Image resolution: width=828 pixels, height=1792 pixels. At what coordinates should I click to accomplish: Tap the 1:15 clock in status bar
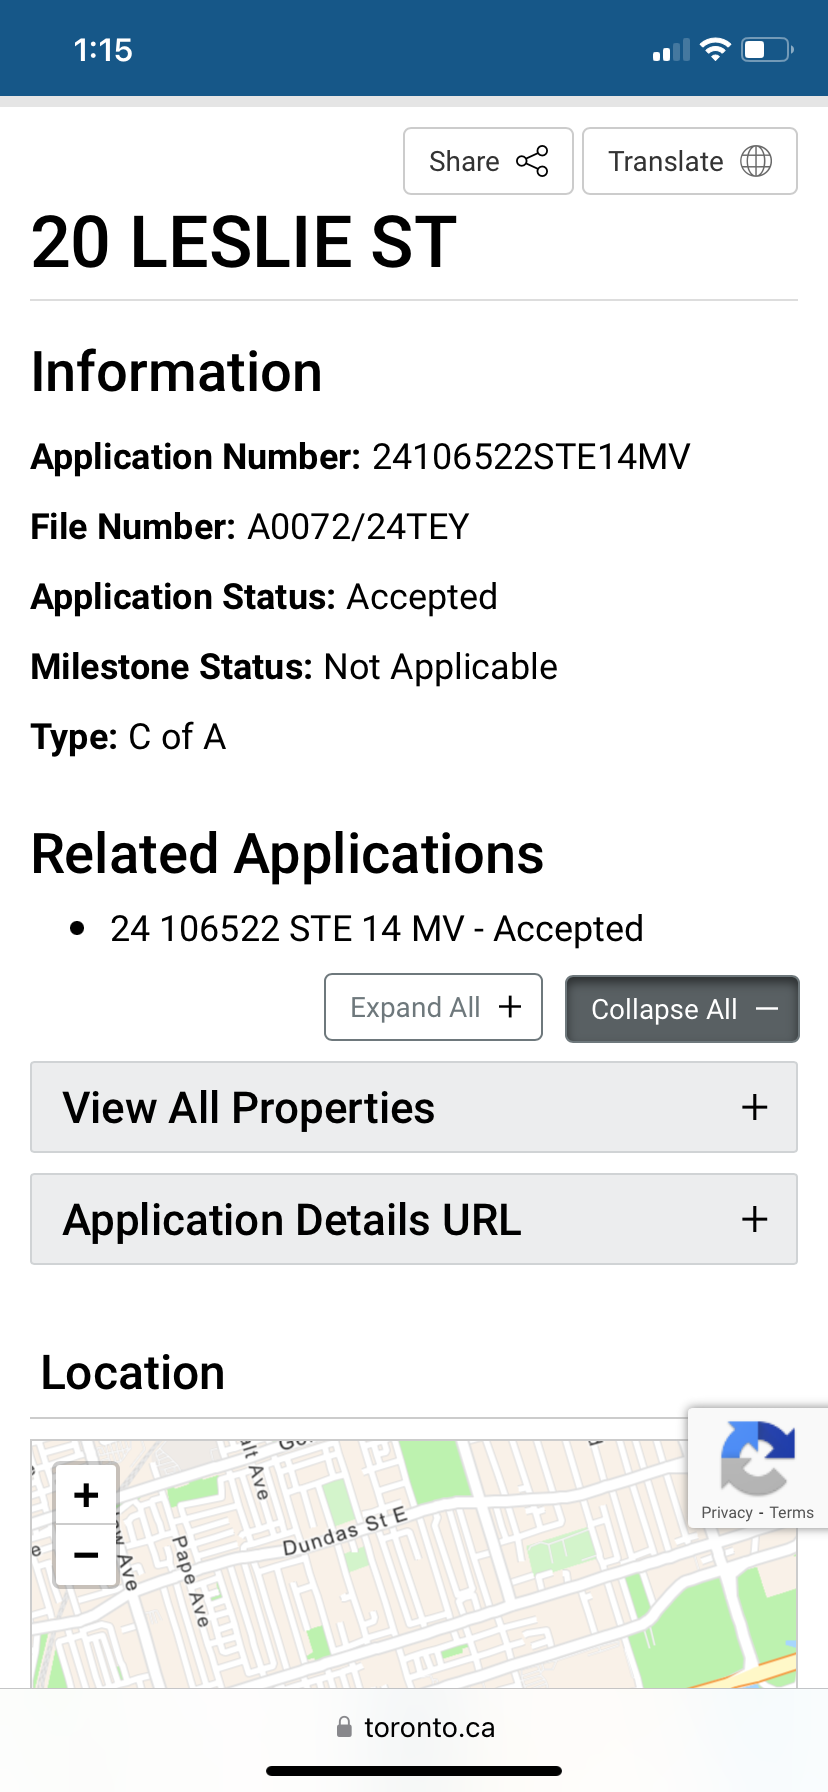coord(103,50)
